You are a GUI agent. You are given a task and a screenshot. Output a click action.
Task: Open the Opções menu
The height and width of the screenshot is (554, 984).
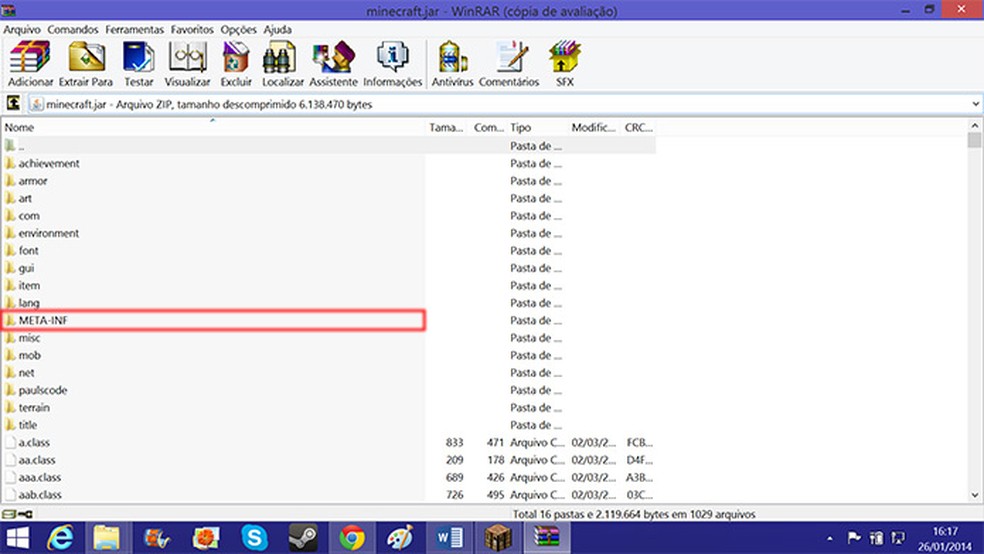tap(238, 29)
